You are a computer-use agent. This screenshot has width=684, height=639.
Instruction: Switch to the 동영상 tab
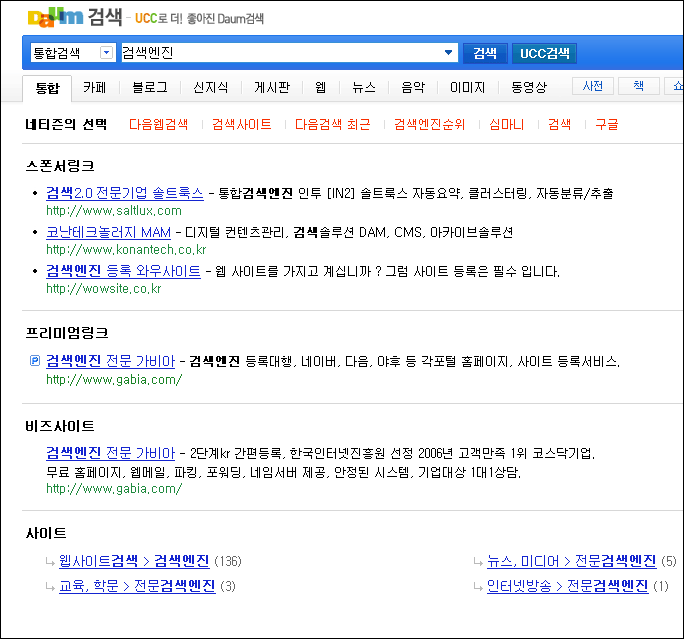click(x=529, y=87)
